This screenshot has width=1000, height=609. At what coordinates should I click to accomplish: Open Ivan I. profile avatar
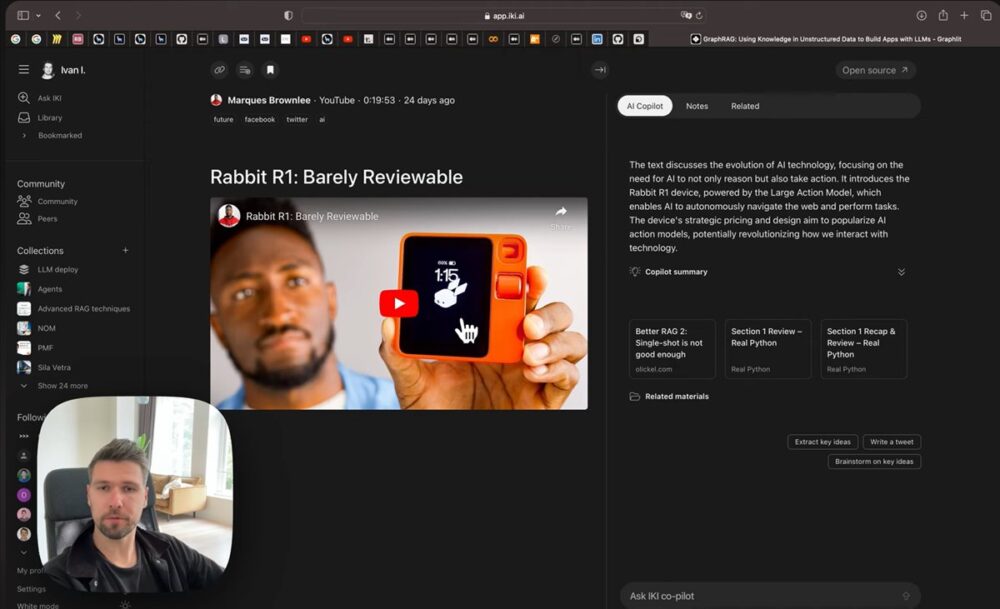(x=47, y=70)
